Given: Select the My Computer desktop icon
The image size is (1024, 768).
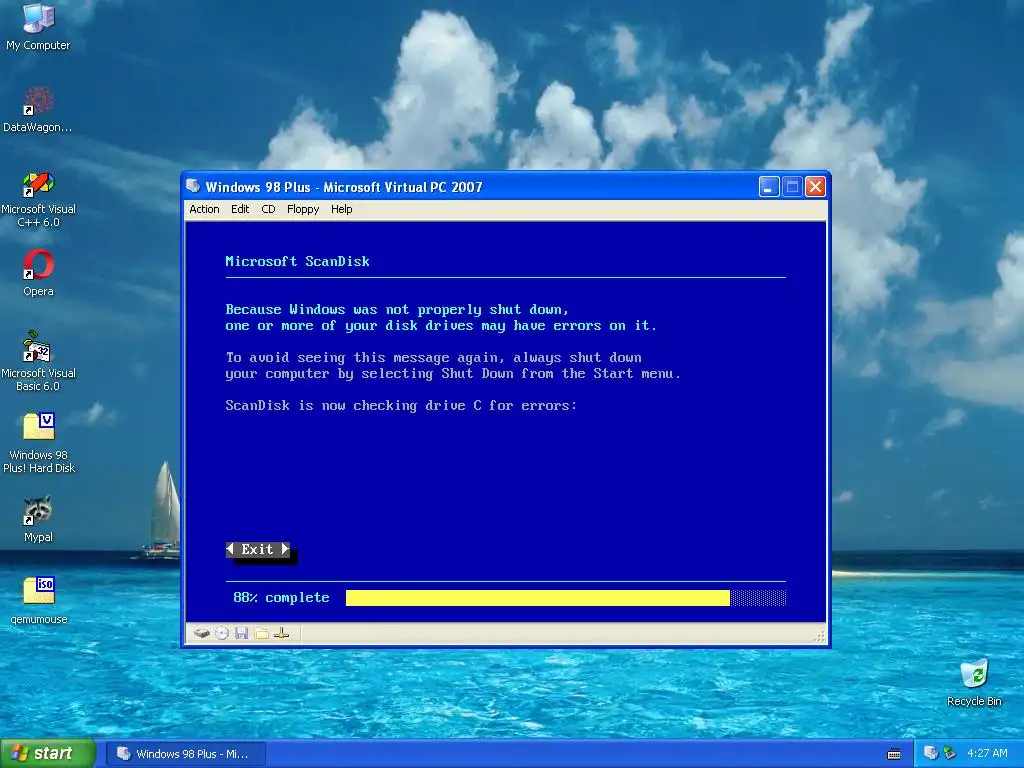Looking at the screenshot, I should pos(38,27).
